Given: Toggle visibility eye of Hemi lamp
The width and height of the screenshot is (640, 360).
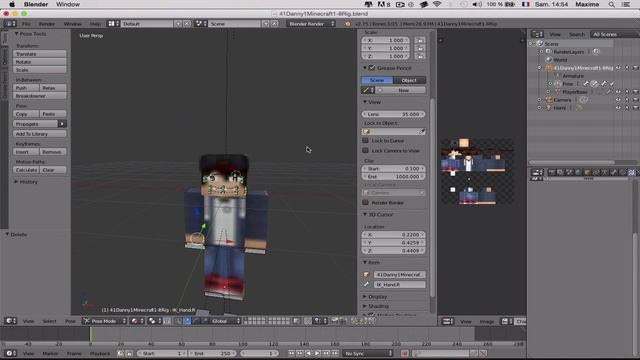Looking at the screenshot, I should tap(618, 108).
